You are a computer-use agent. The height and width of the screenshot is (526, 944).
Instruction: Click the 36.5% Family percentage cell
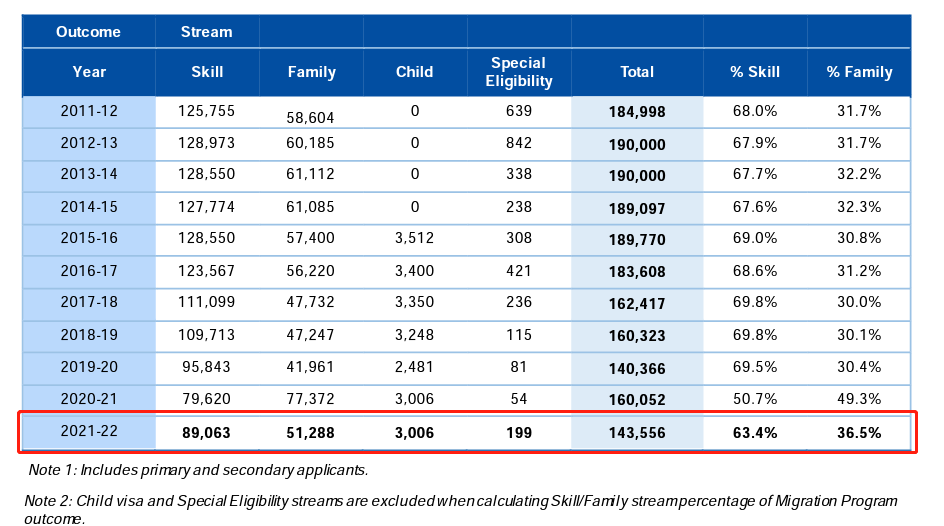point(859,433)
